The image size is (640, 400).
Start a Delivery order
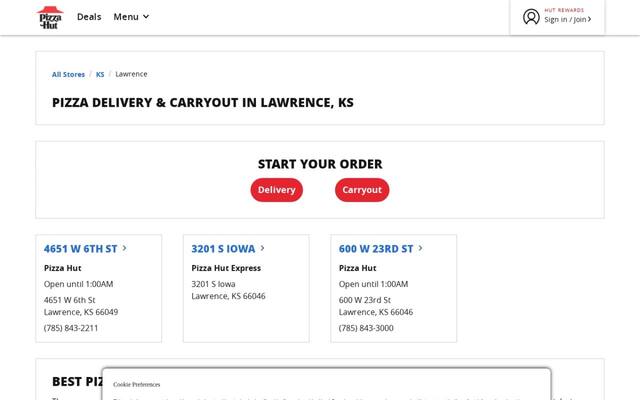276,190
